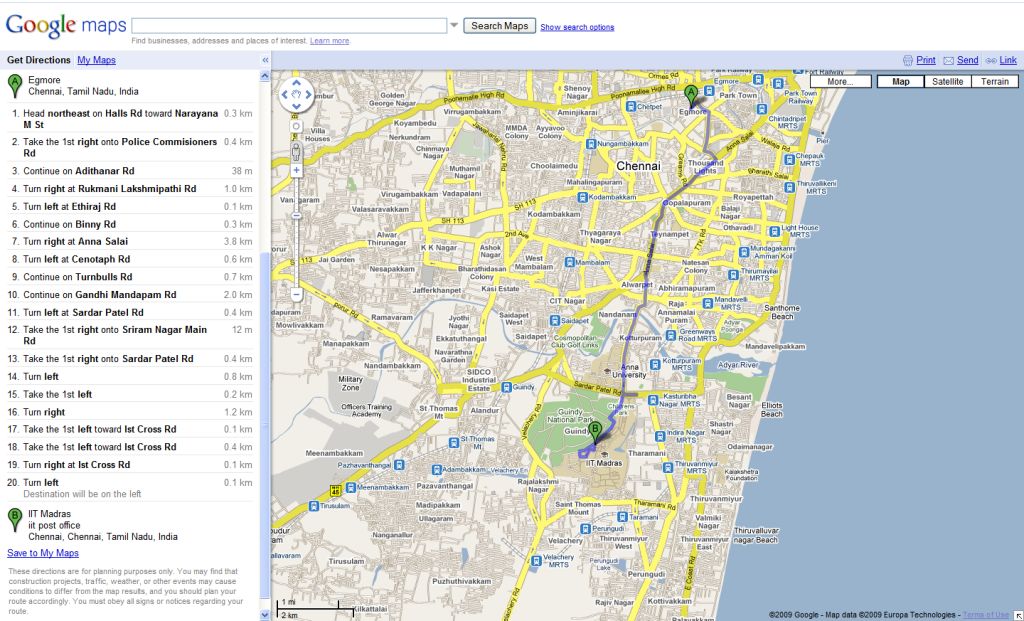Click the Chetpet railway station icon
The image size is (1024, 621).
pyautogui.click(x=630, y=106)
